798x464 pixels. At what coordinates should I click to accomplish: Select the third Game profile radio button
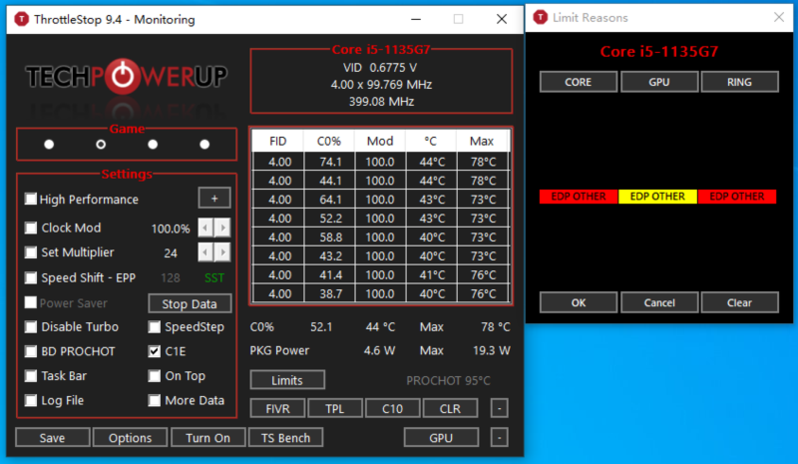[153, 144]
